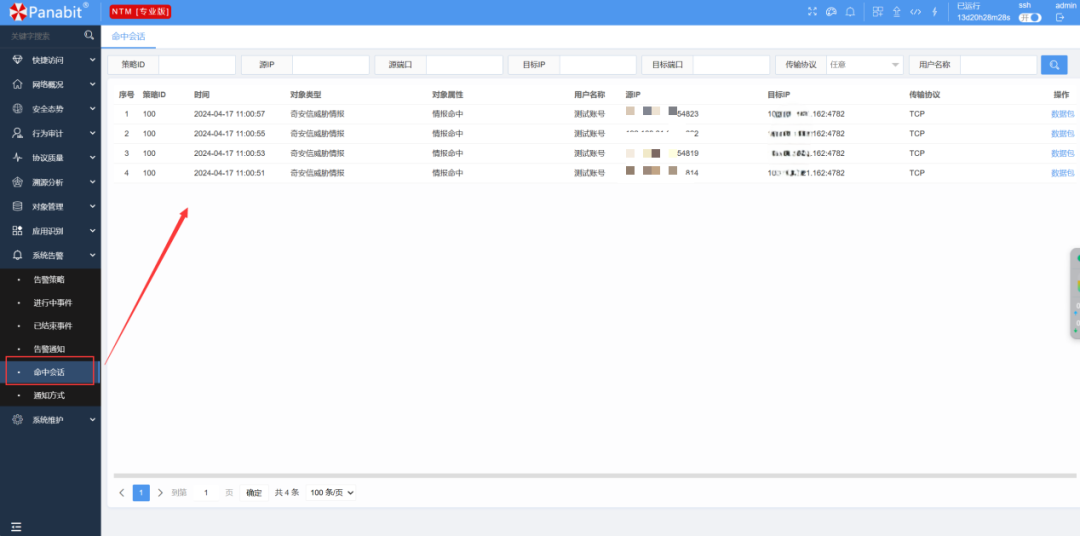Click the database icon for 对象管理
The height and width of the screenshot is (536, 1080).
tap(18, 206)
